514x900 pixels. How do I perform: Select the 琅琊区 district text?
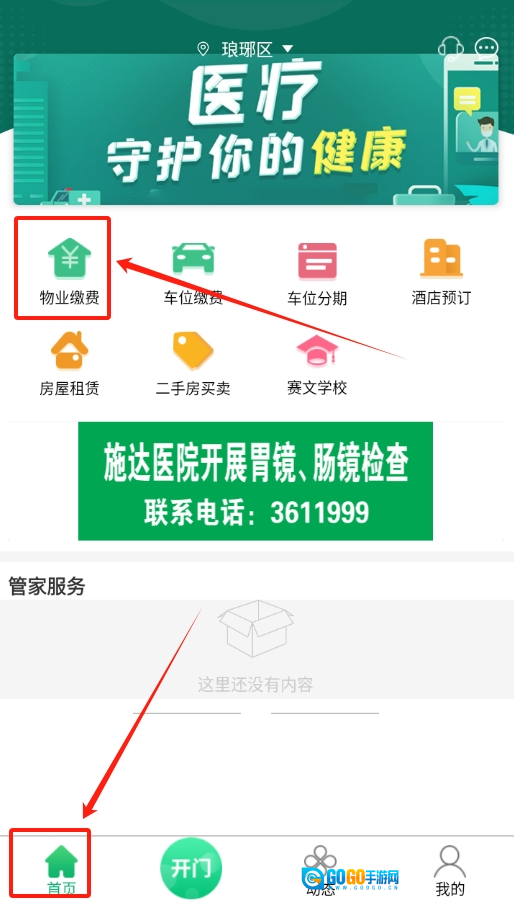247,49
